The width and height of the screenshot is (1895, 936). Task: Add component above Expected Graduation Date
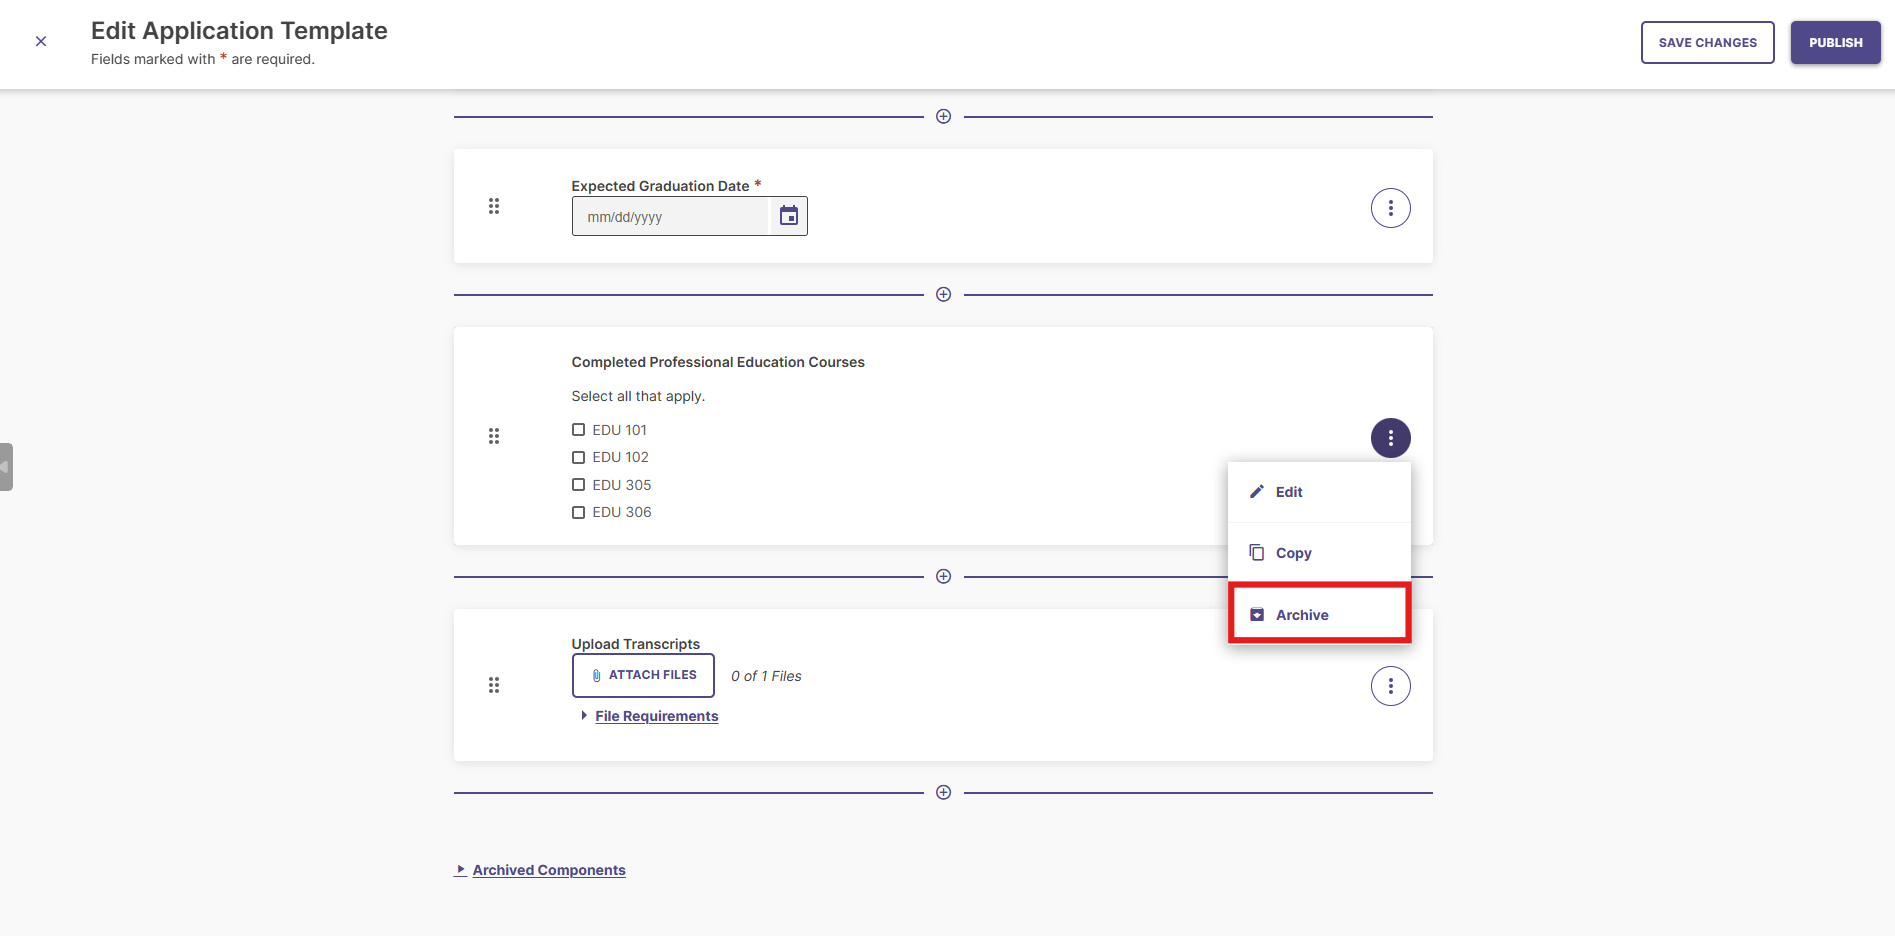(x=943, y=117)
